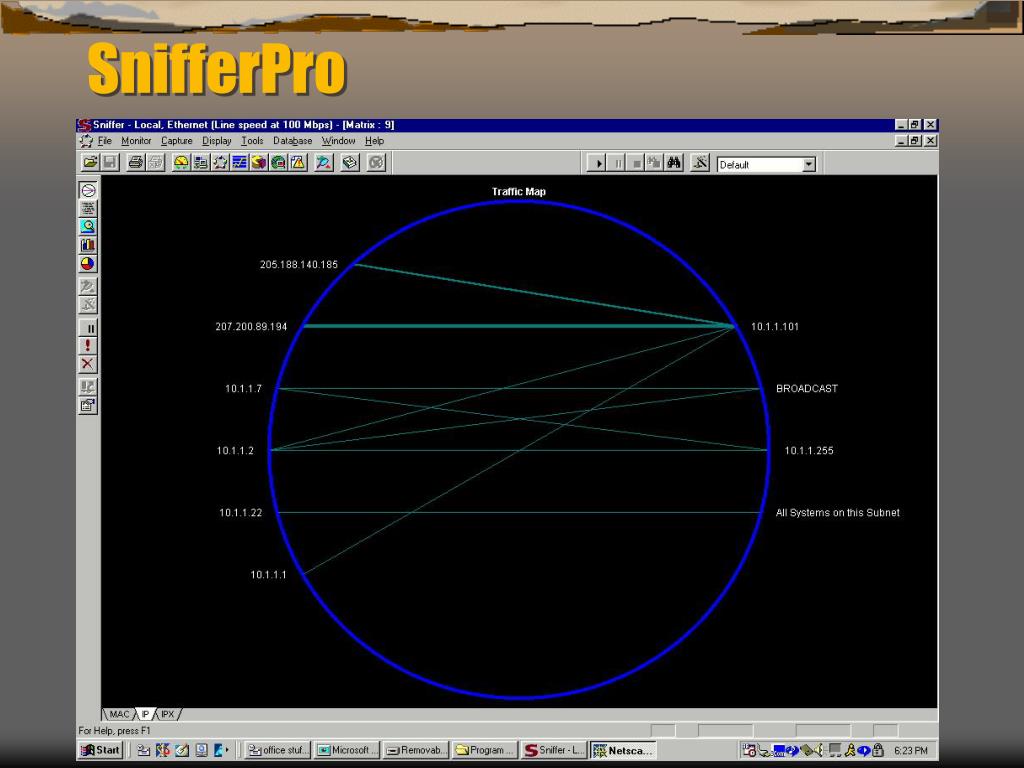Switch to the Removab taskbar window

416,750
